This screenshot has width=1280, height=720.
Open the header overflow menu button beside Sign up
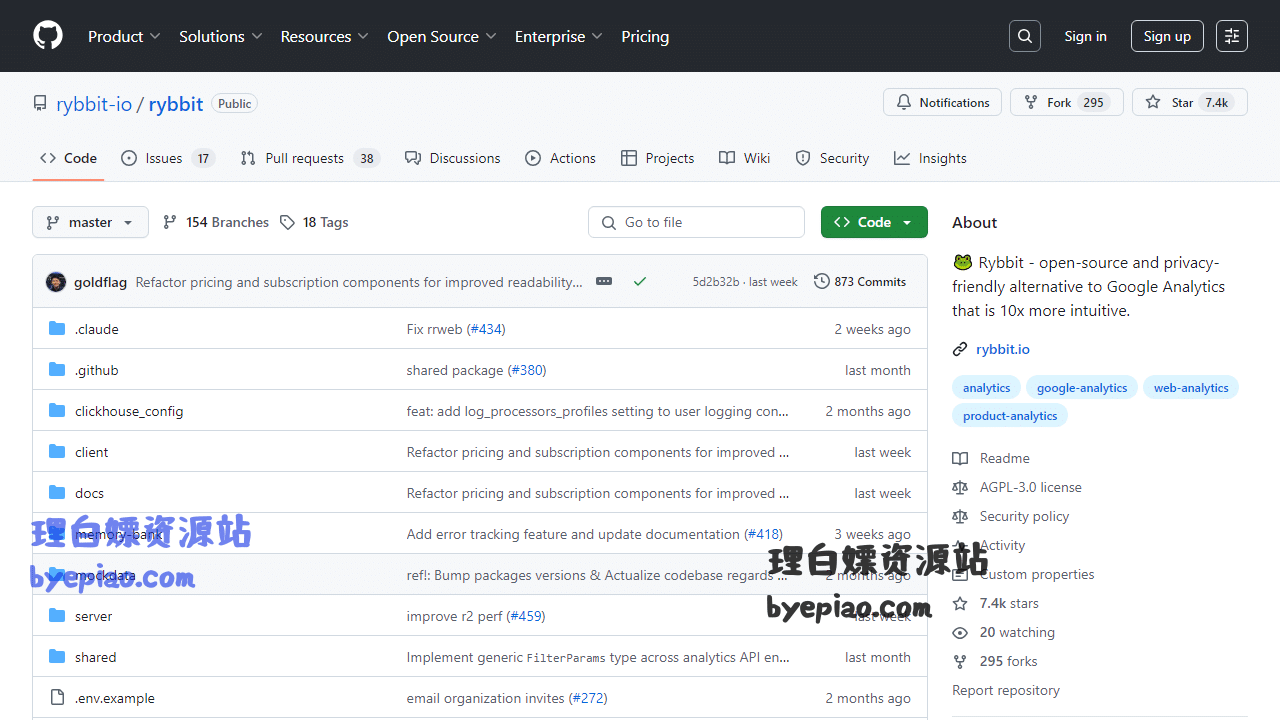click(x=1232, y=36)
